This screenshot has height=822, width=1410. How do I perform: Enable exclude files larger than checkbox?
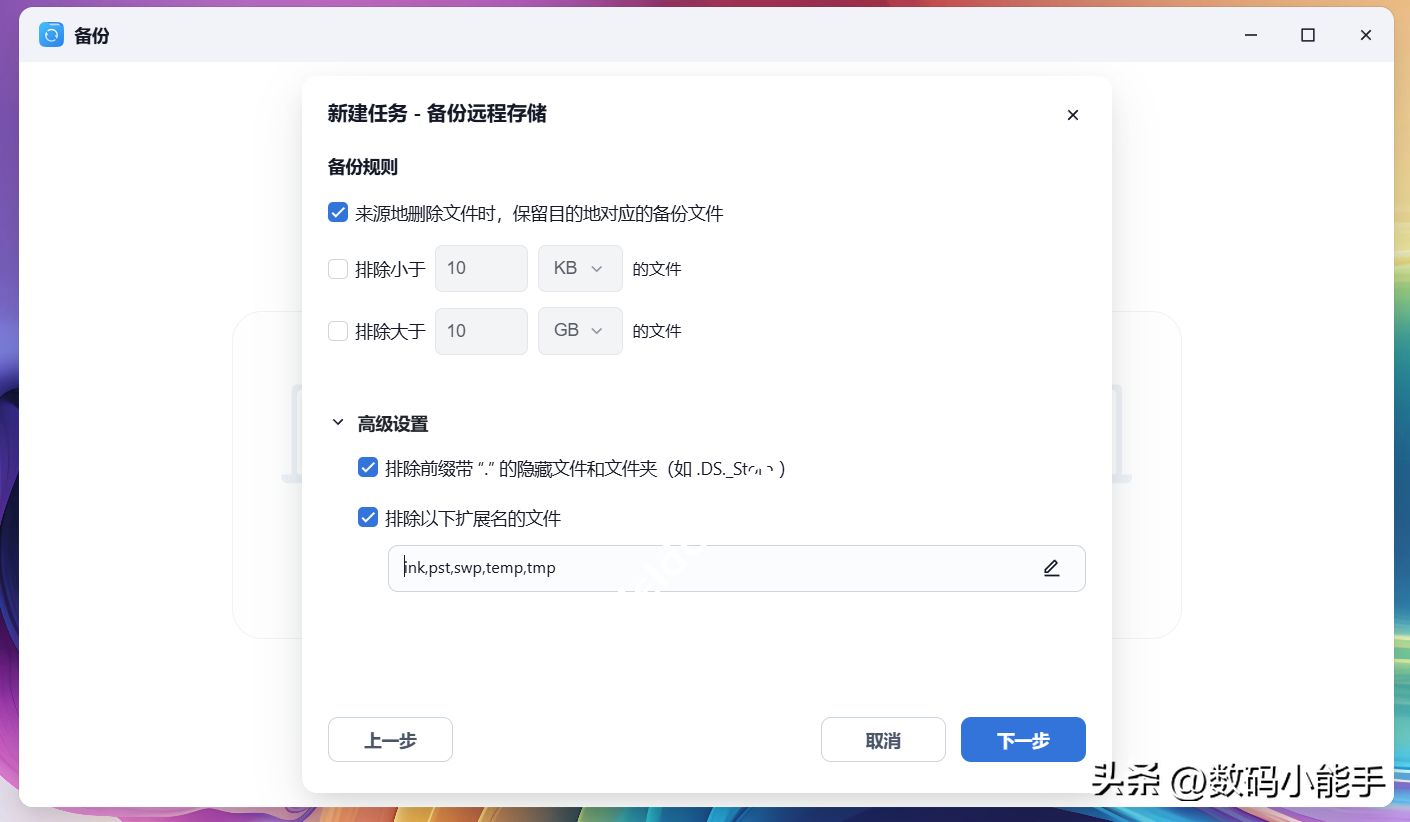(338, 331)
